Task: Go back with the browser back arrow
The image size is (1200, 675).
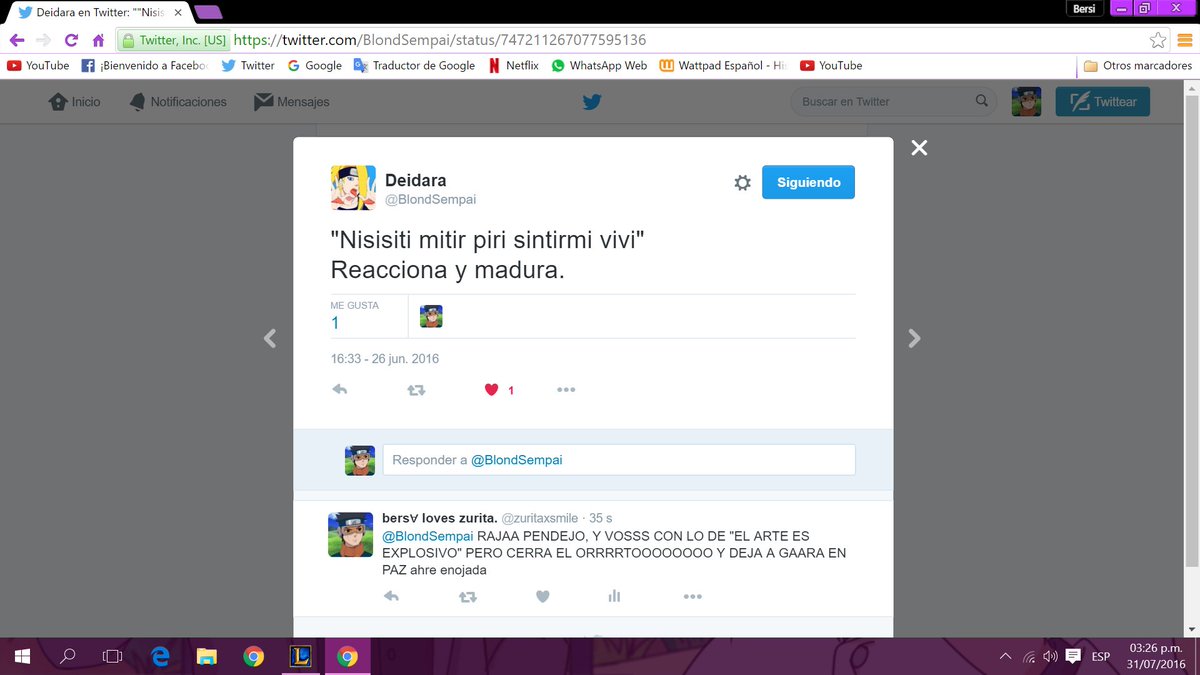Action: point(16,41)
